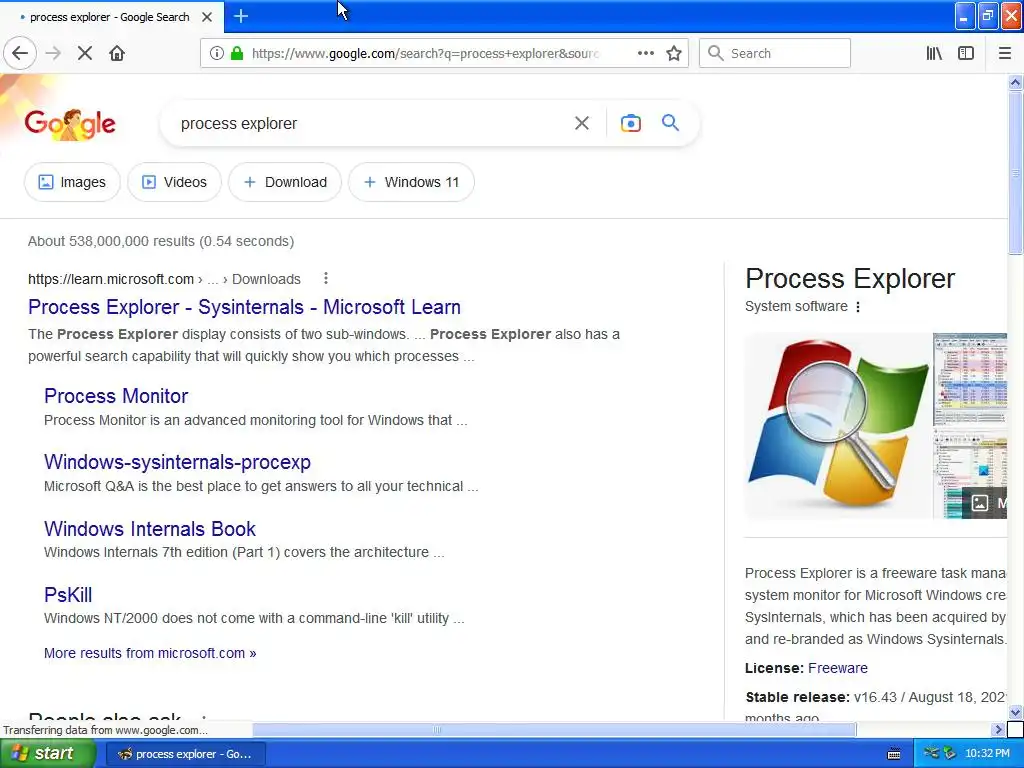1024x768 pixels.
Task: Open Process Explorer - Sysinternals result
Action: coord(244,307)
